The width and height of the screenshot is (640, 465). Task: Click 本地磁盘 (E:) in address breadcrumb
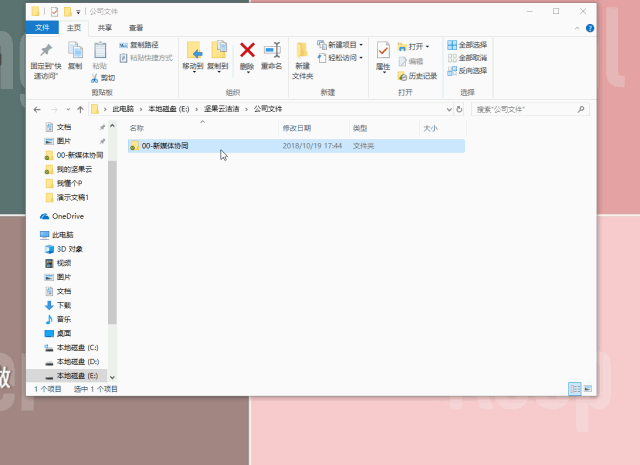coord(169,109)
